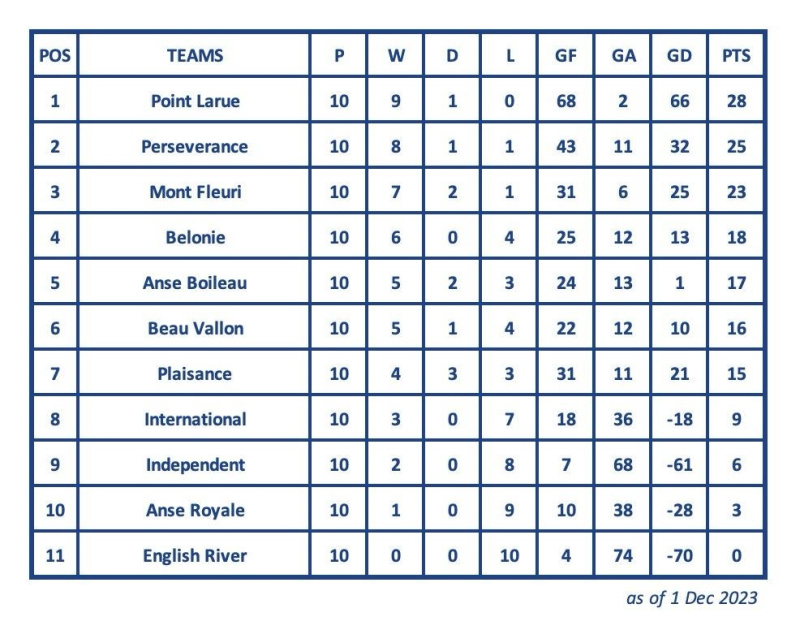Viewport: 800px width, 630px height.
Task: Select the Perseverance team cell
Action: click(x=194, y=146)
